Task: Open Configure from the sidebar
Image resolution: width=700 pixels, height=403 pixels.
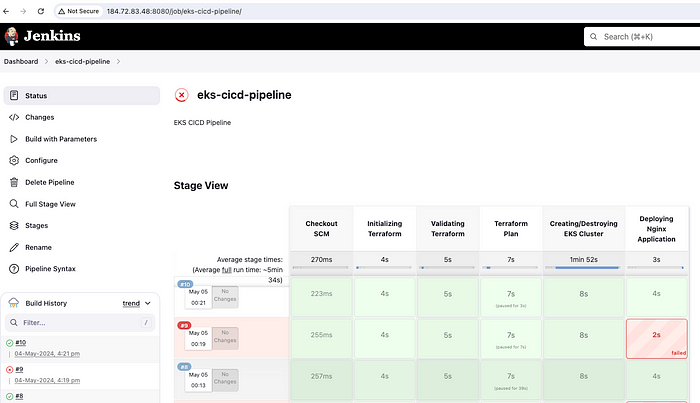Action: pos(41,160)
